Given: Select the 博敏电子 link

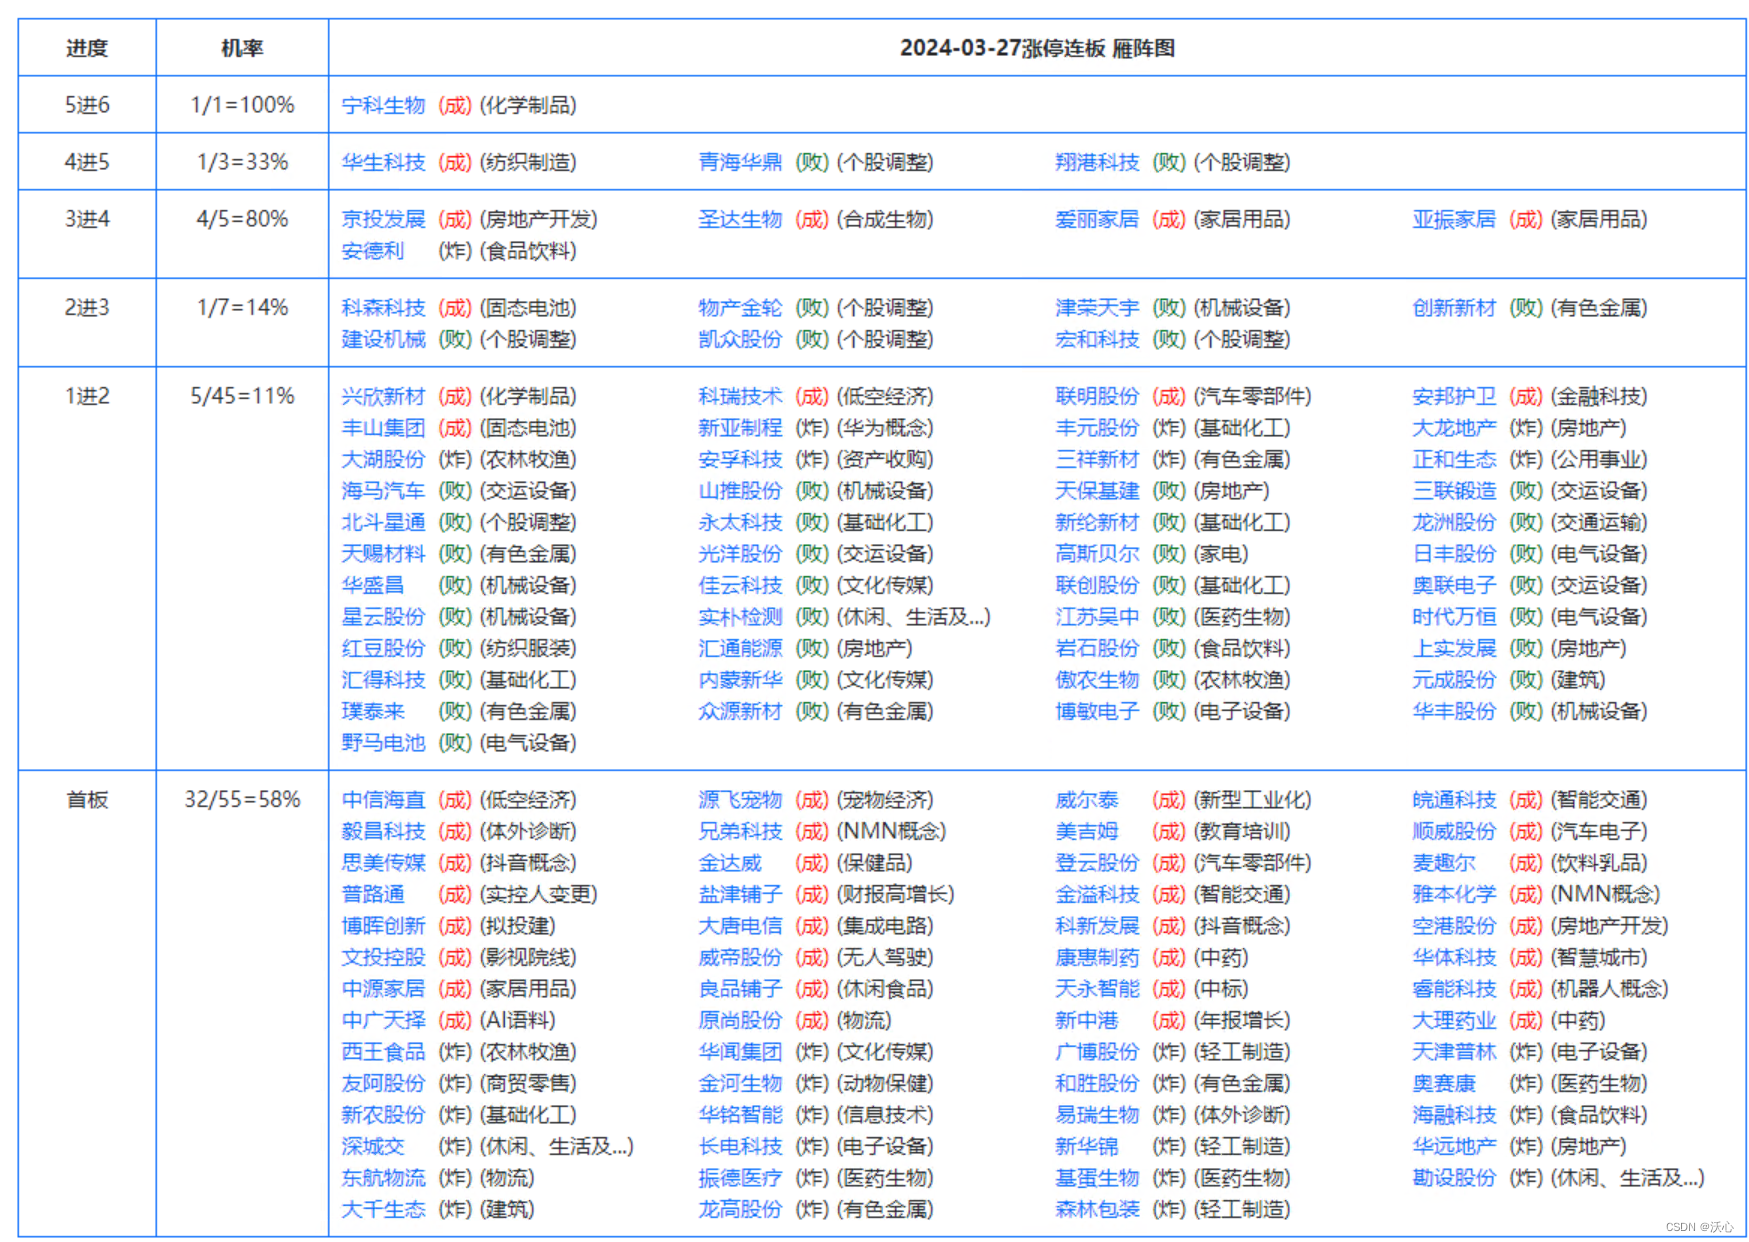Looking at the screenshot, I should [1097, 712].
